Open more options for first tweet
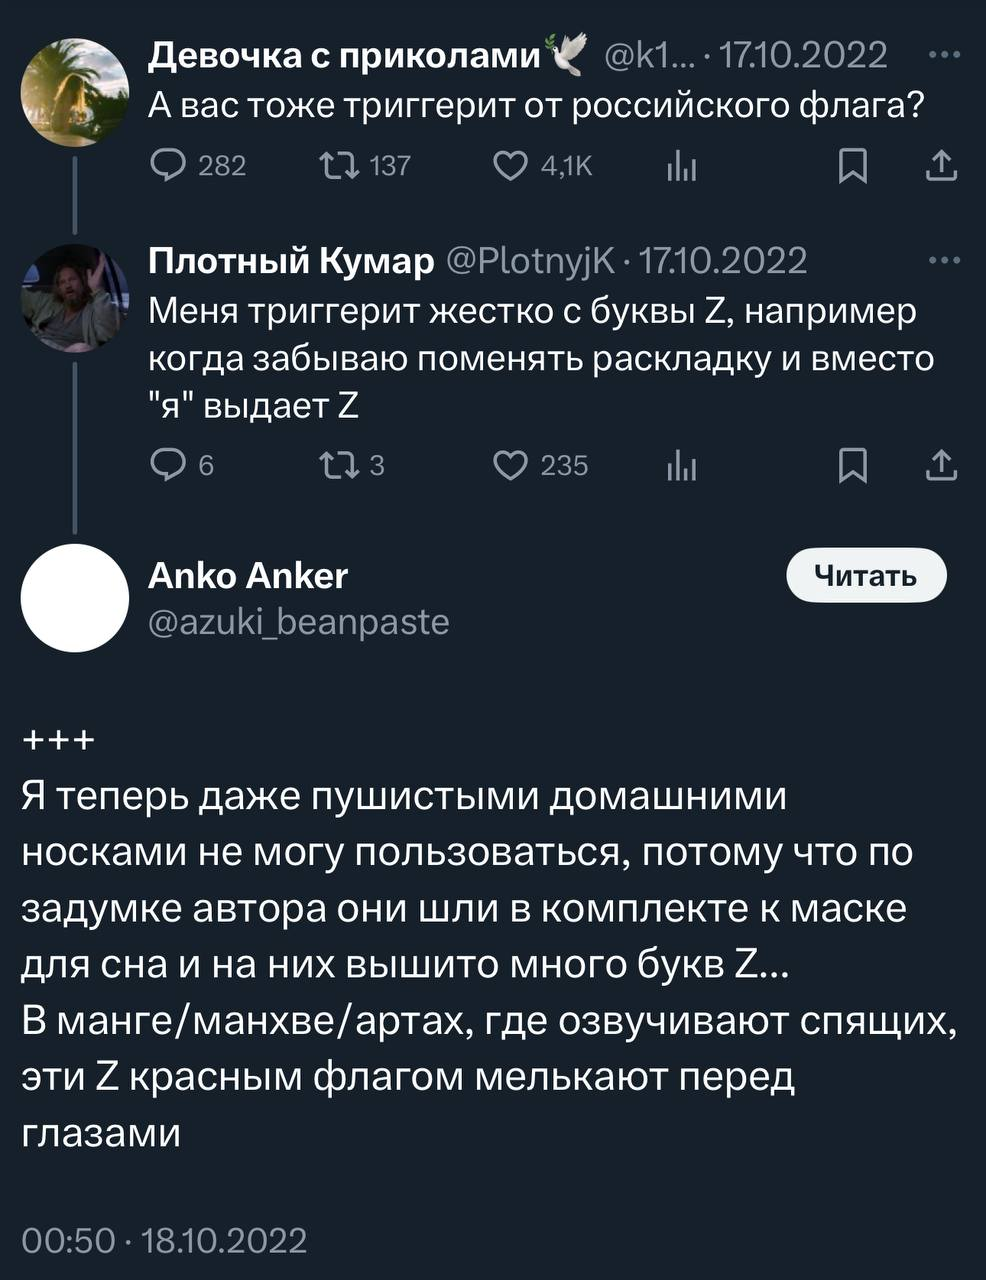 (944, 55)
